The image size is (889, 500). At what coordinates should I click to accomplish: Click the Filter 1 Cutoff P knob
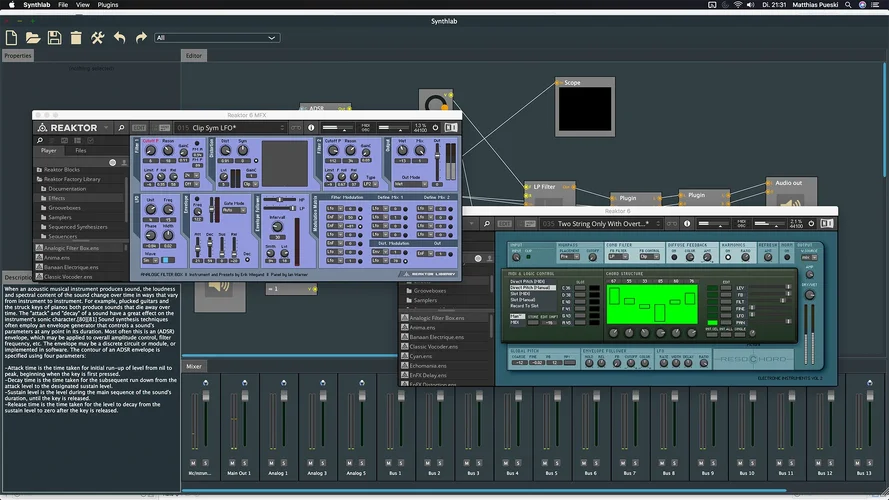coord(150,150)
